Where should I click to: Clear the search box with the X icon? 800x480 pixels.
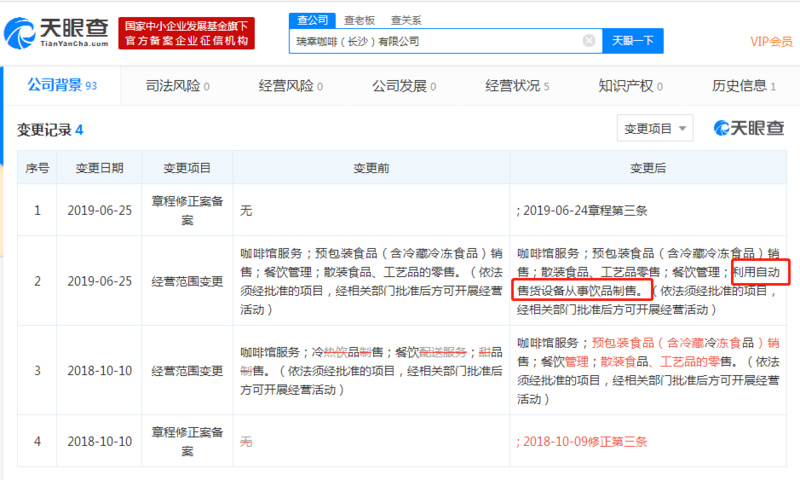click(589, 41)
